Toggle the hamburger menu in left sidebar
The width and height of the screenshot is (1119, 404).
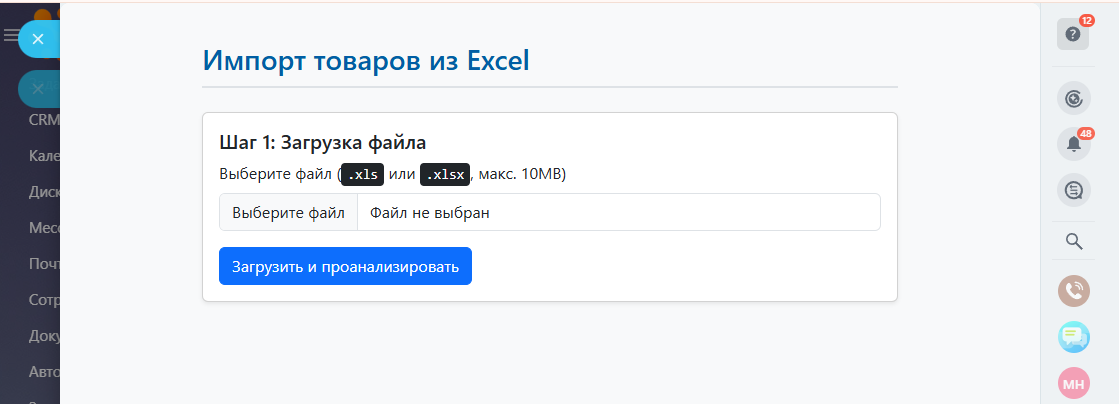coord(10,36)
